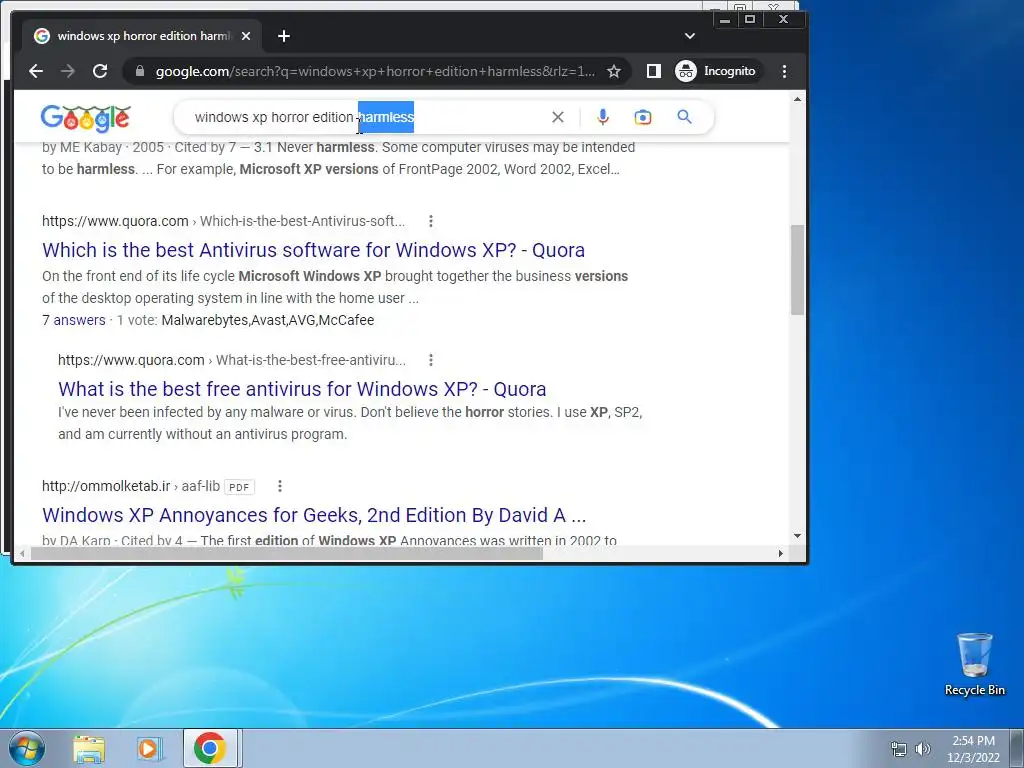Click the forward navigation arrow

[68, 71]
